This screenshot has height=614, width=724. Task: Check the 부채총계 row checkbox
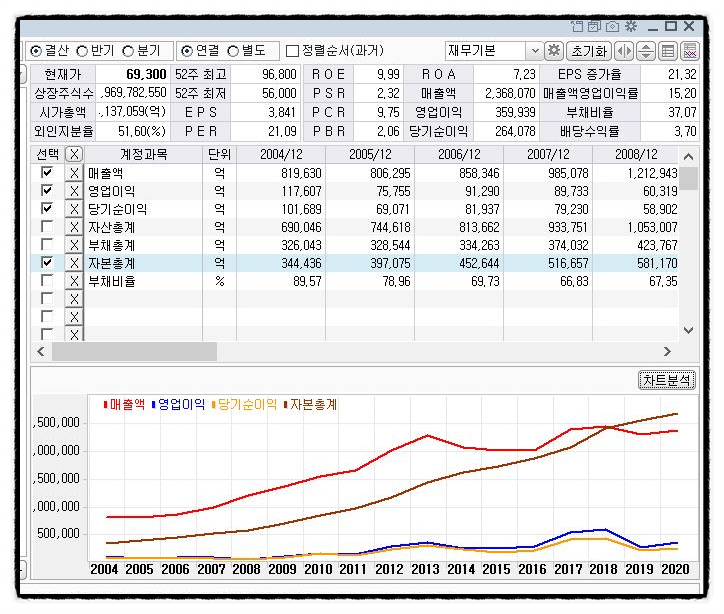(x=47, y=244)
